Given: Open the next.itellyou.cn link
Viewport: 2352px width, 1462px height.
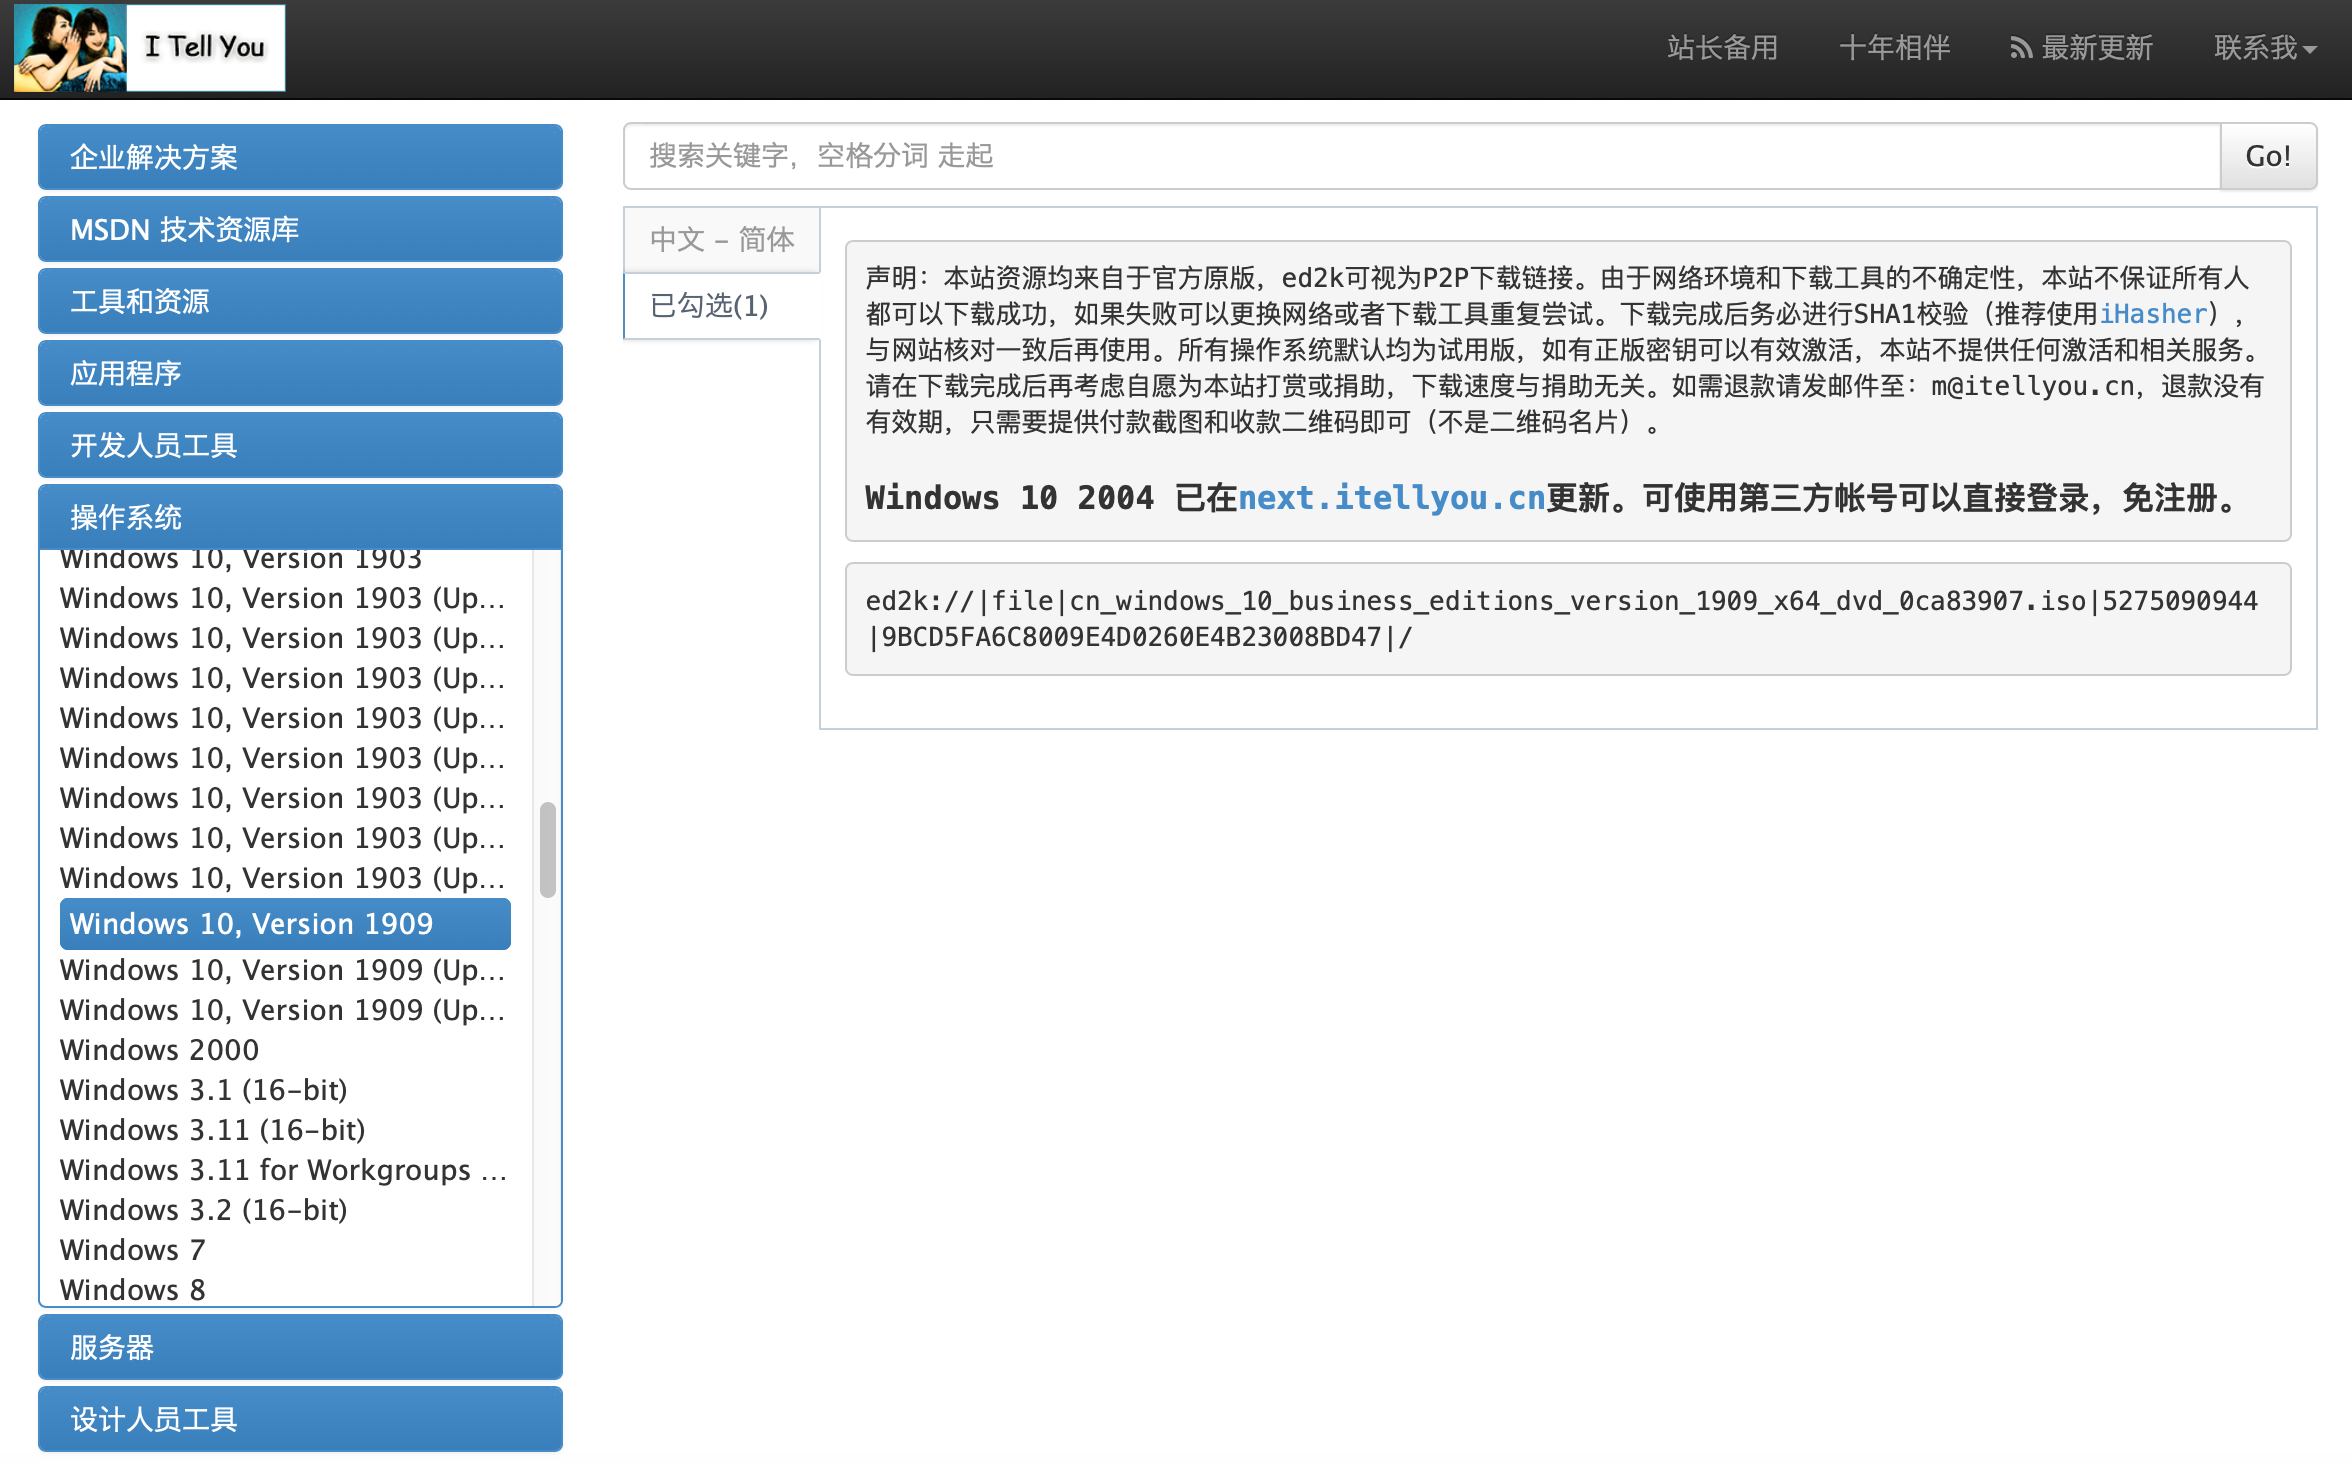Looking at the screenshot, I should [1392, 497].
